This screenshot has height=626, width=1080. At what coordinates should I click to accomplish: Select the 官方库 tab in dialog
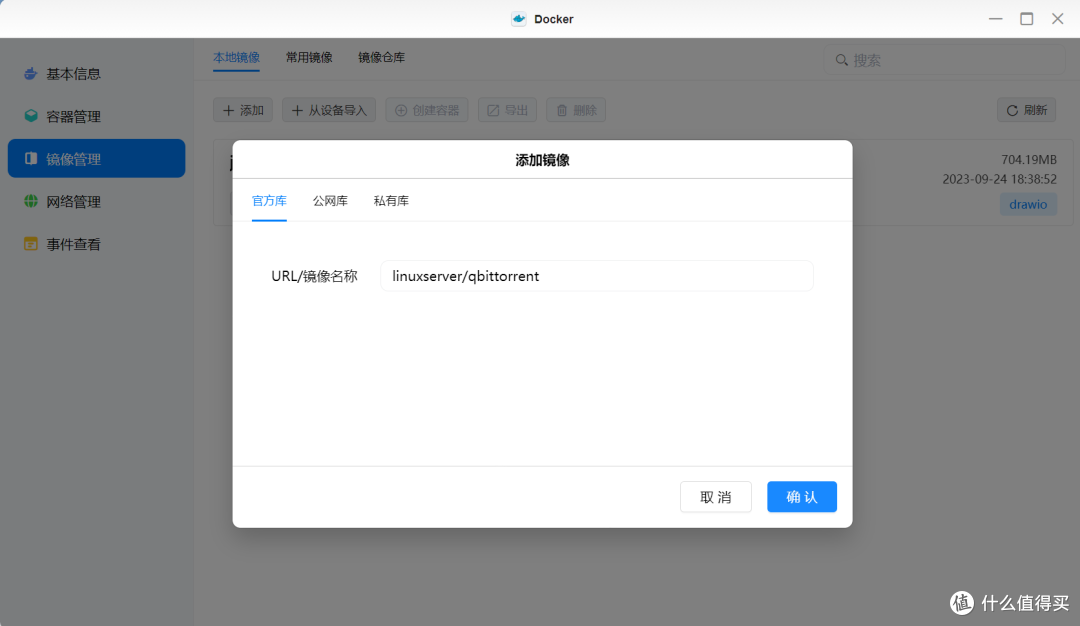269,201
